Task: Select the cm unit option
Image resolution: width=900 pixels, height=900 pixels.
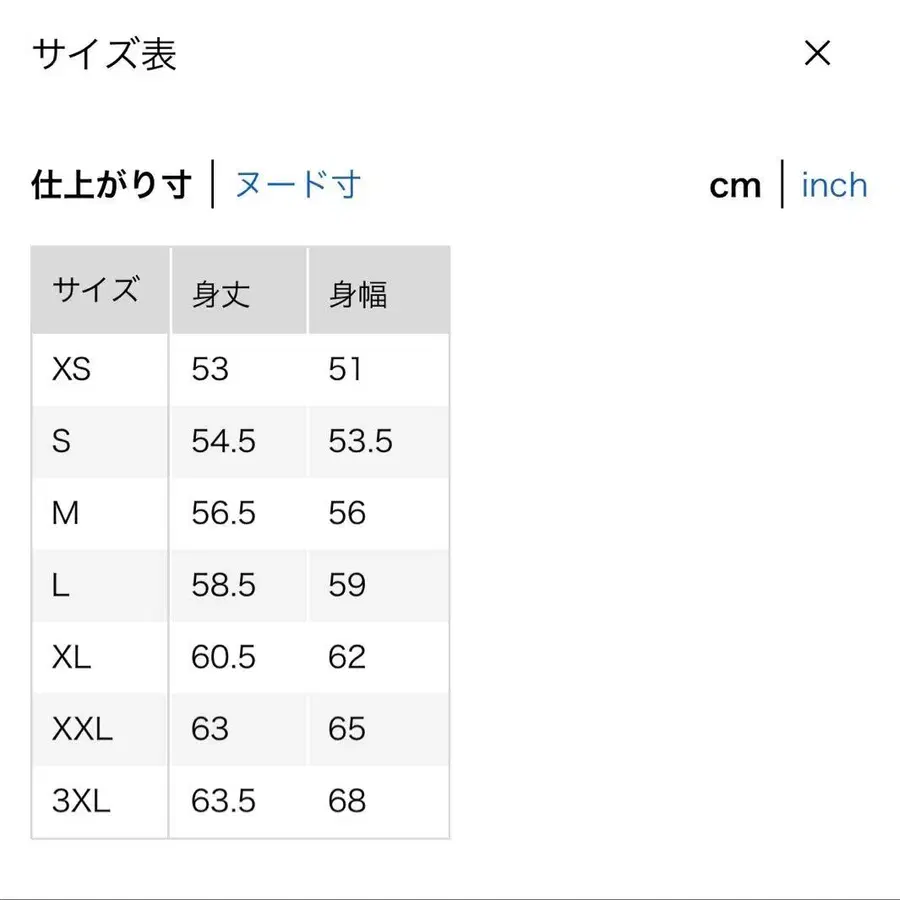Action: pos(736,184)
